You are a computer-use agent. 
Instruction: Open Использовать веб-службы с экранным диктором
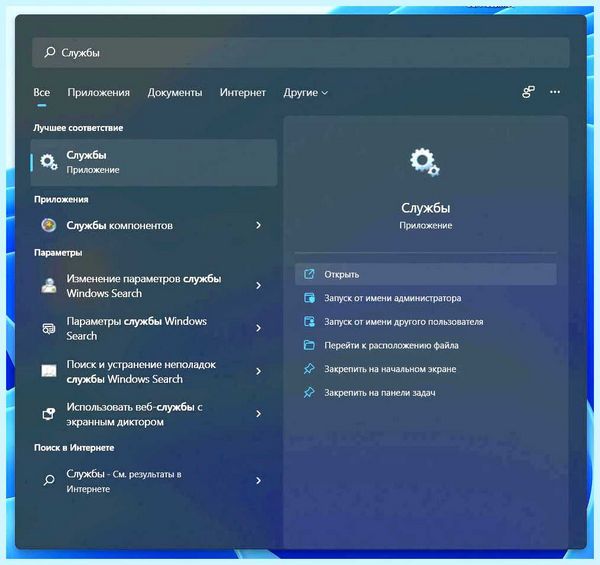[x=154, y=414]
